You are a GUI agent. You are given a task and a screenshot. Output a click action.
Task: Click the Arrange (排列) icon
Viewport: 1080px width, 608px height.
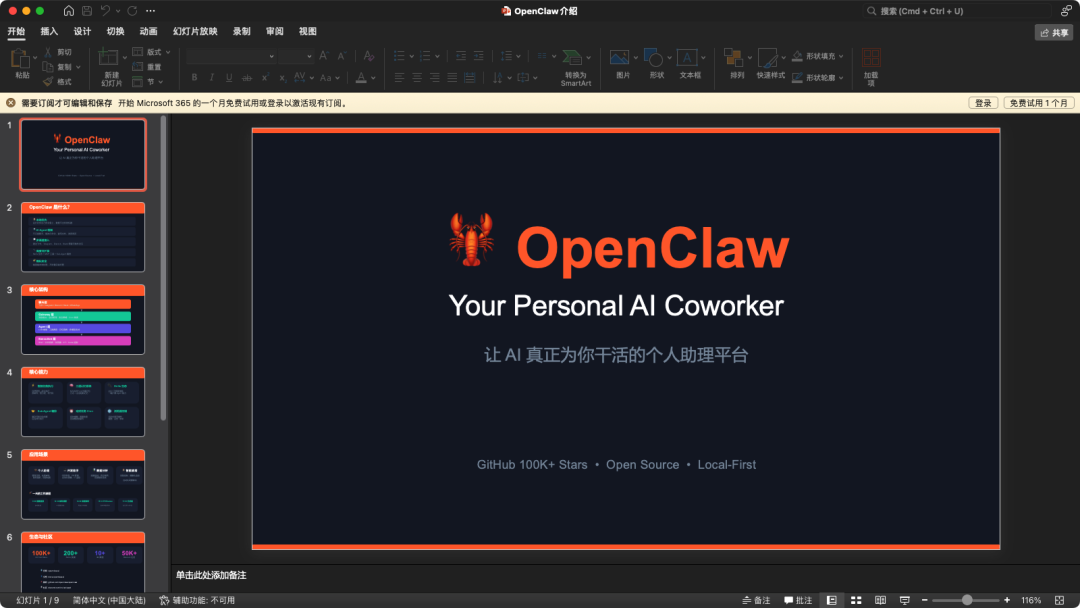(734, 59)
